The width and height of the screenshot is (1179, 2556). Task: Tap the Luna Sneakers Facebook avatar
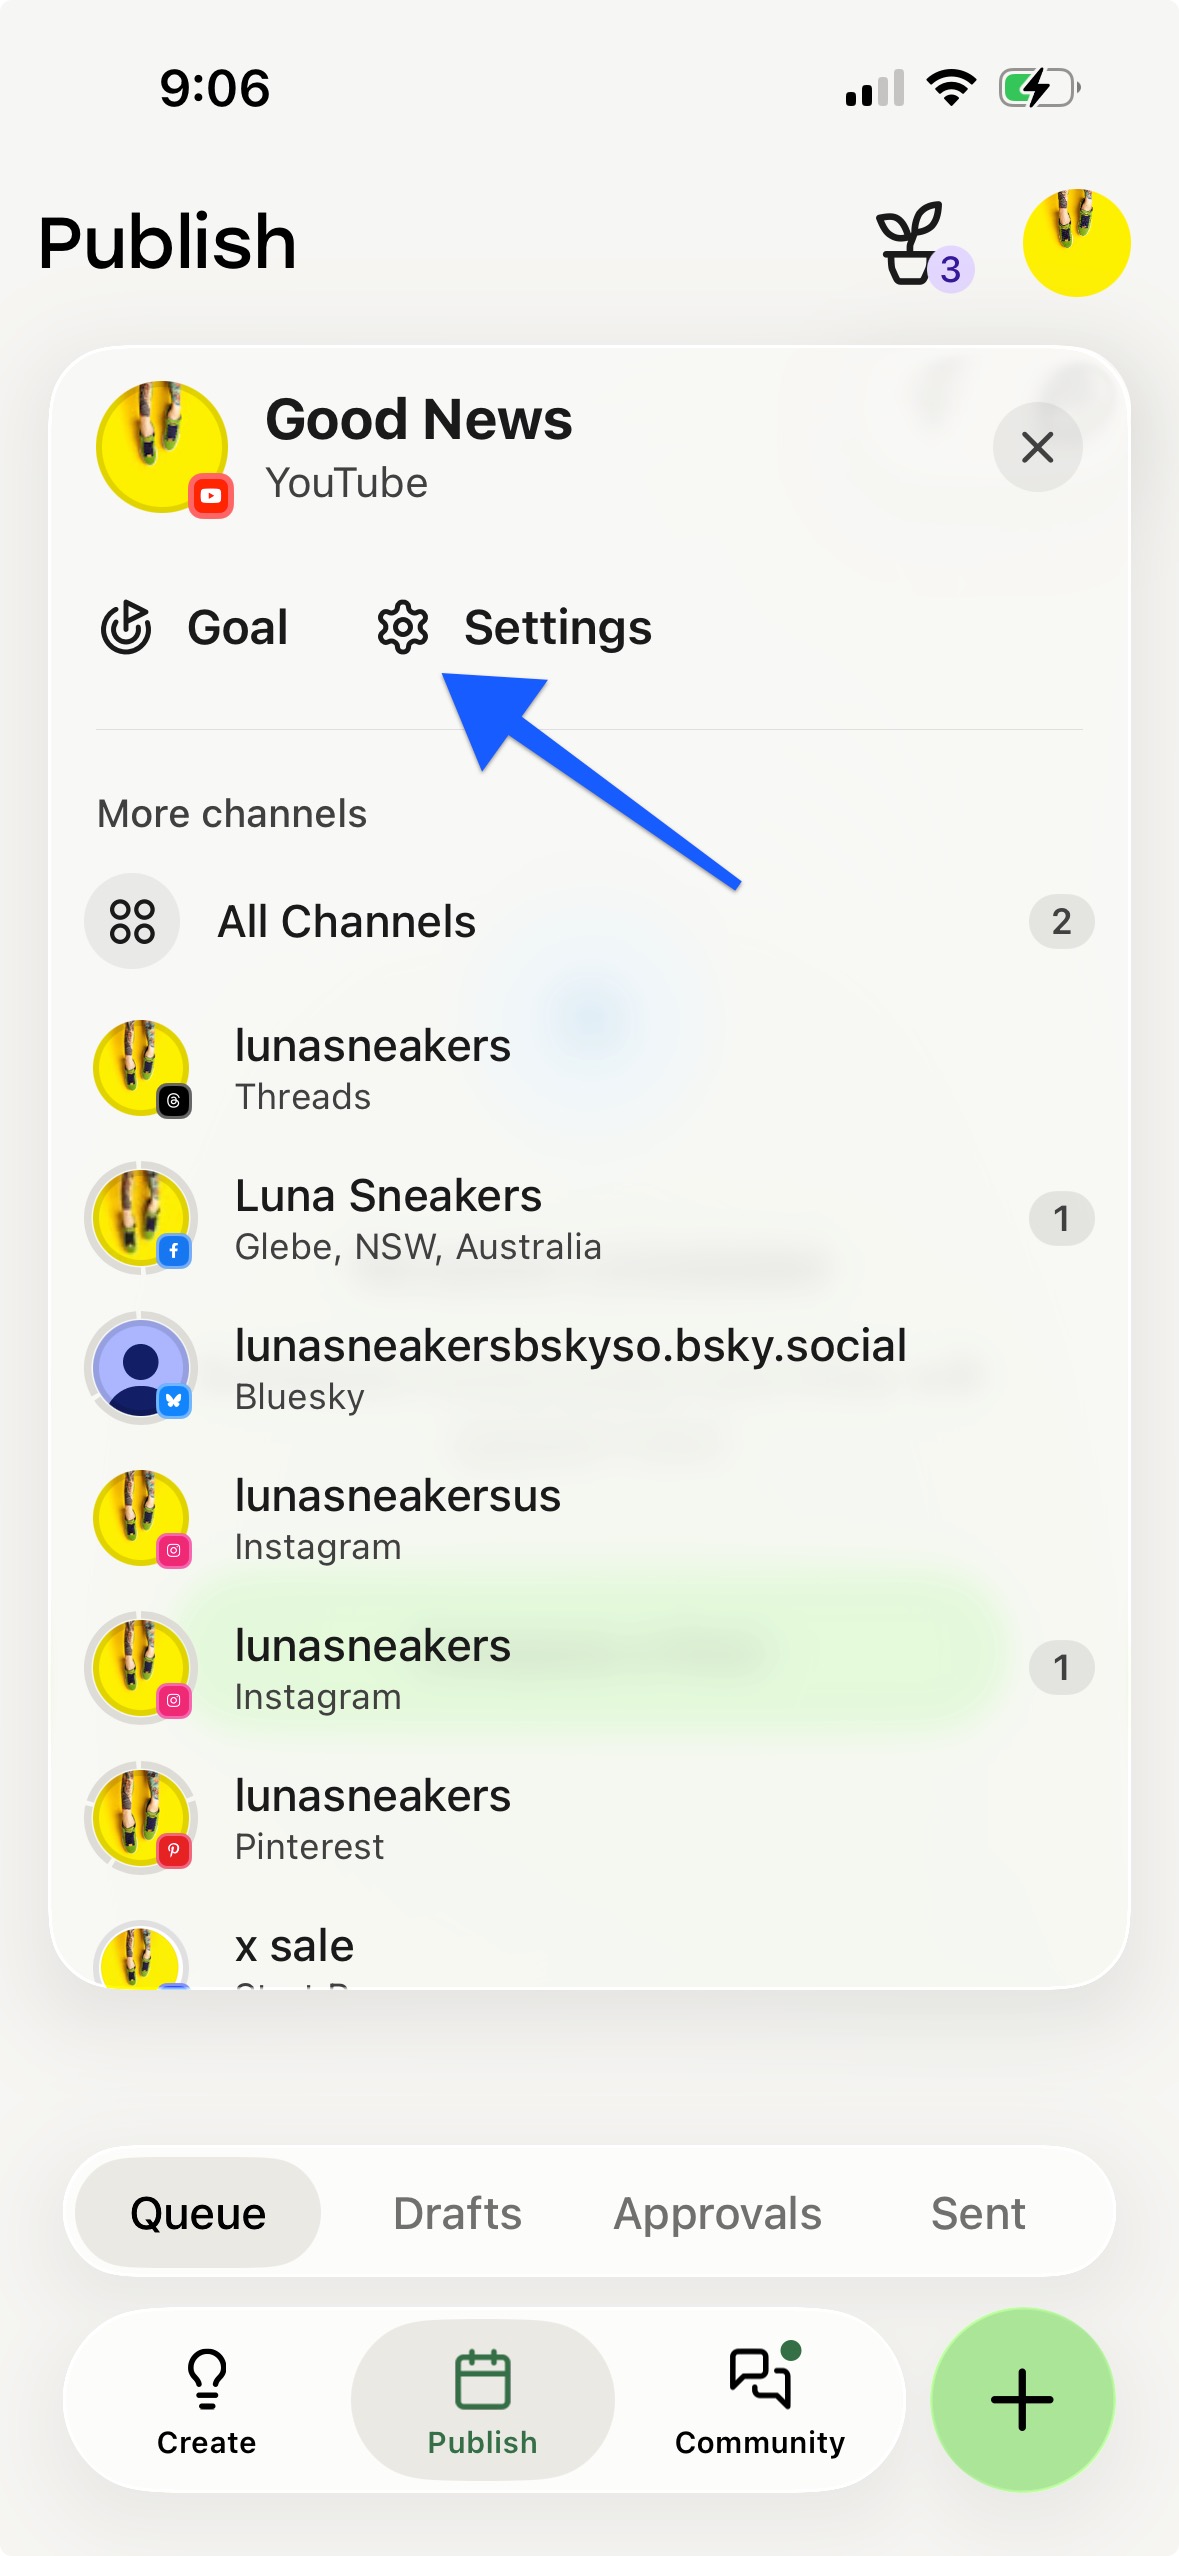click(x=141, y=1218)
